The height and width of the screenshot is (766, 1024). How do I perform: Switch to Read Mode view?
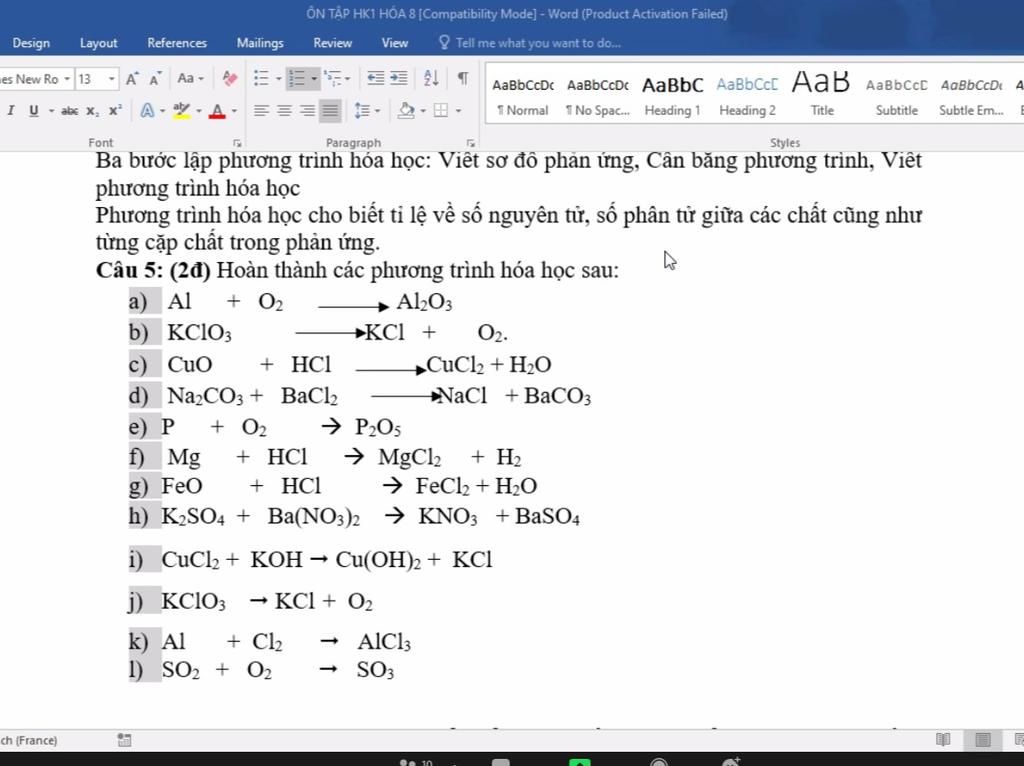coord(943,739)
